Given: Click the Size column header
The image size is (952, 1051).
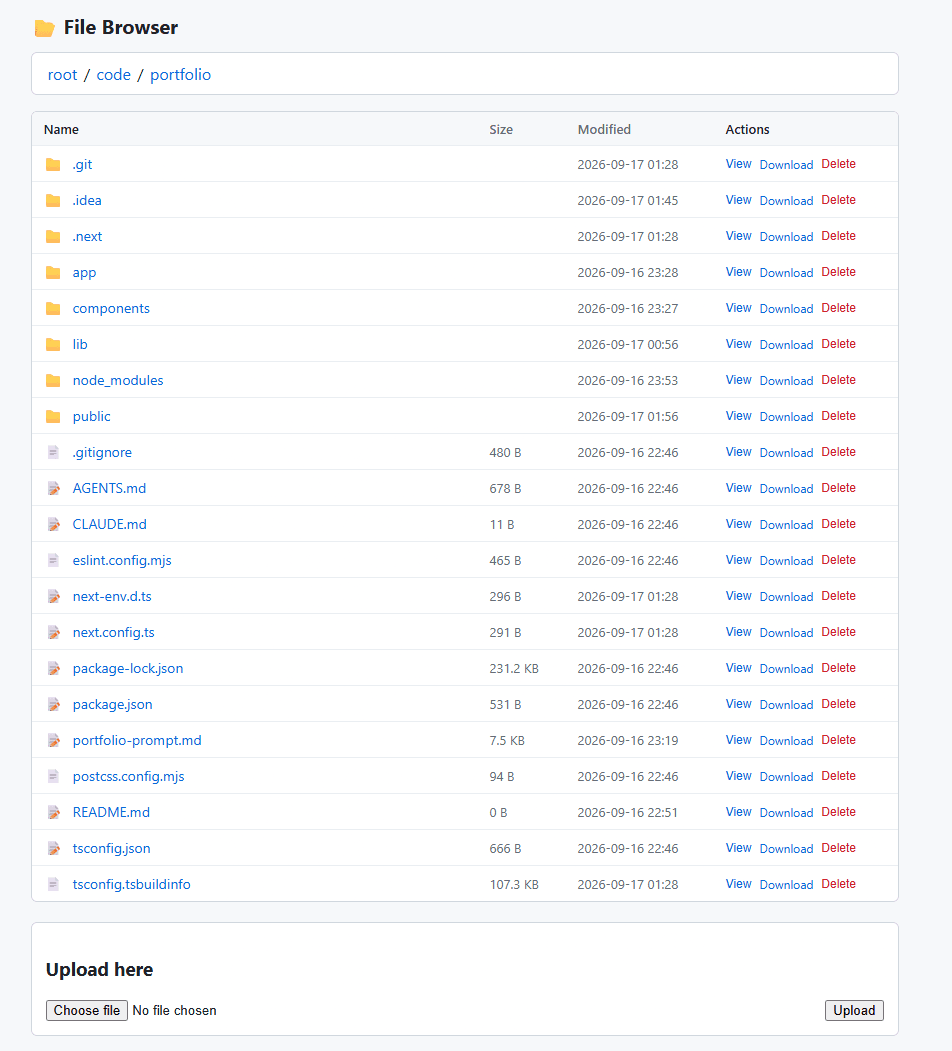Looking at the screenshot, I should (x=501, y=129).
